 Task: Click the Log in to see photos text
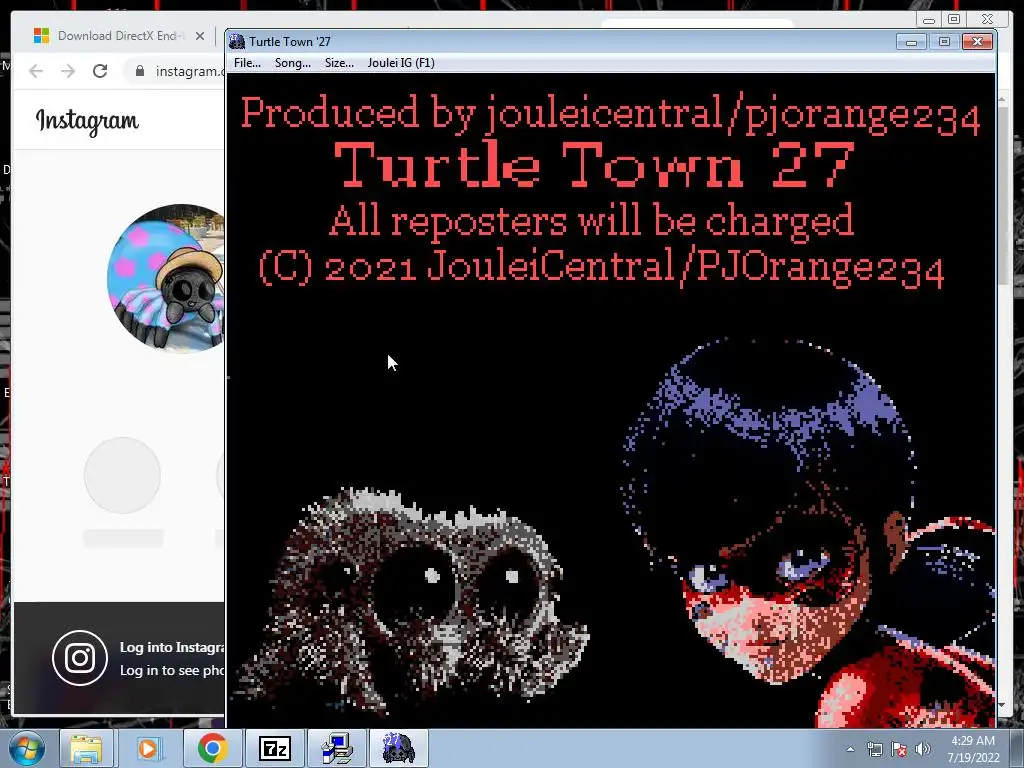pos(172,671)
